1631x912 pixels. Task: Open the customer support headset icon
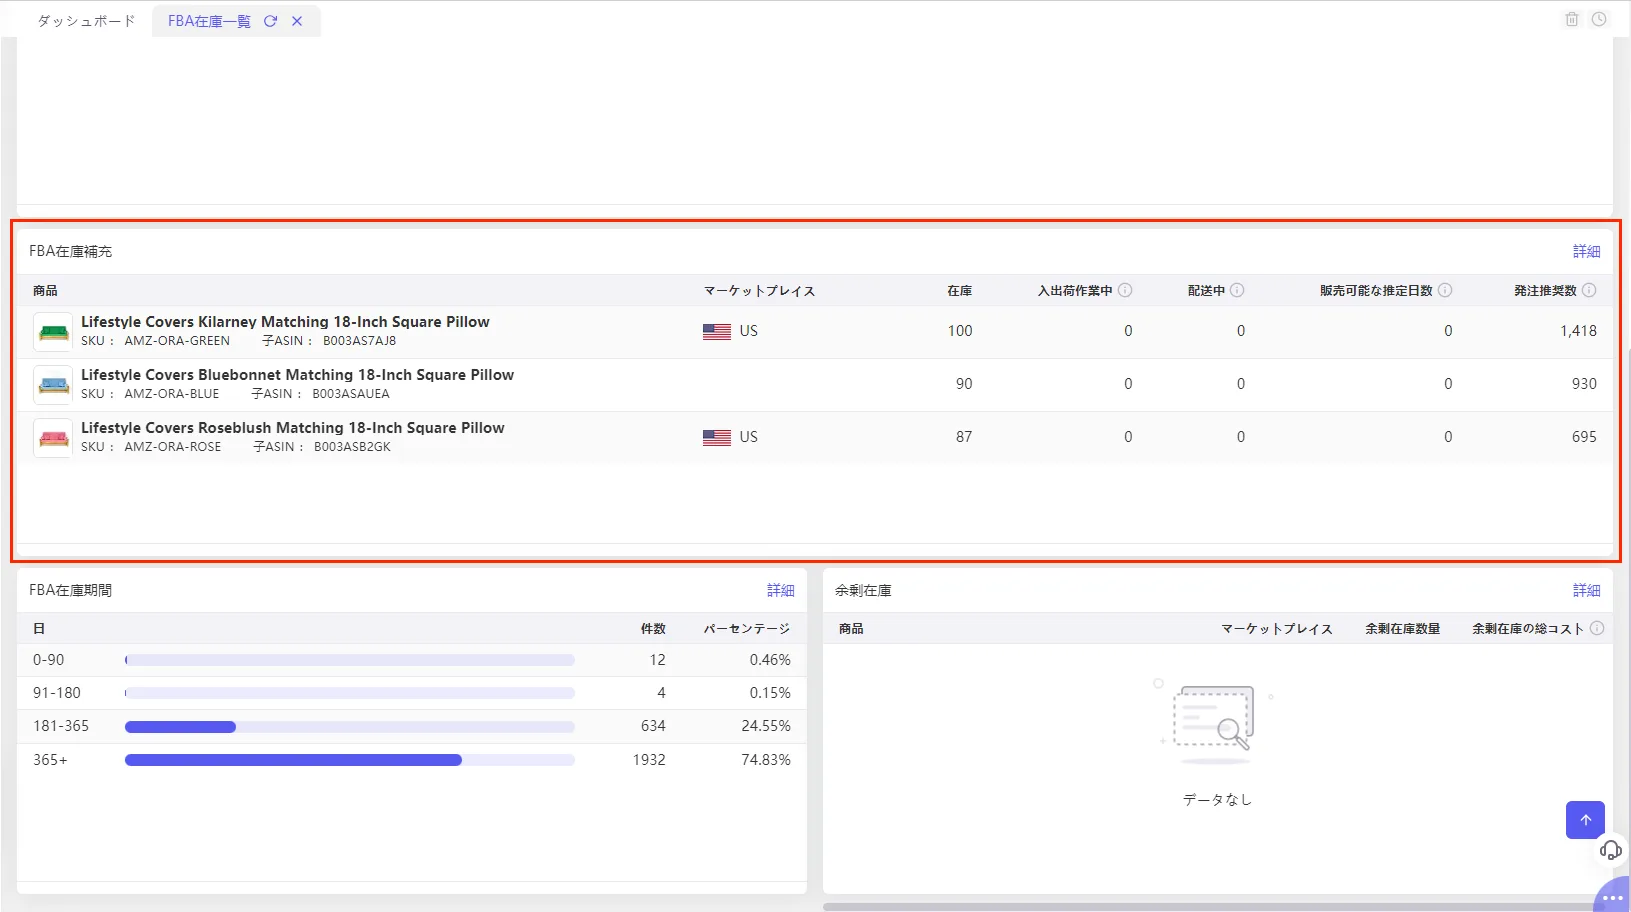coord(1610,850)
